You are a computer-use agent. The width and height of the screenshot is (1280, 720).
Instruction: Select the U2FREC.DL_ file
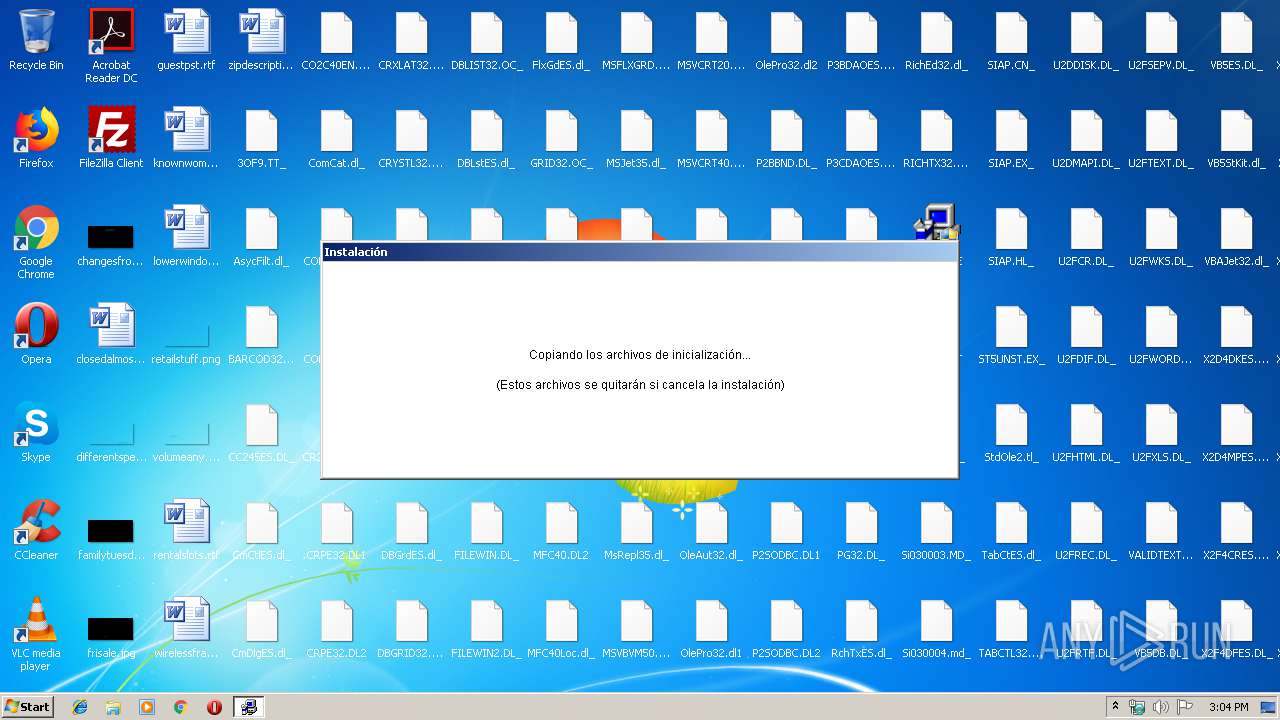(x=1086, y=530)
